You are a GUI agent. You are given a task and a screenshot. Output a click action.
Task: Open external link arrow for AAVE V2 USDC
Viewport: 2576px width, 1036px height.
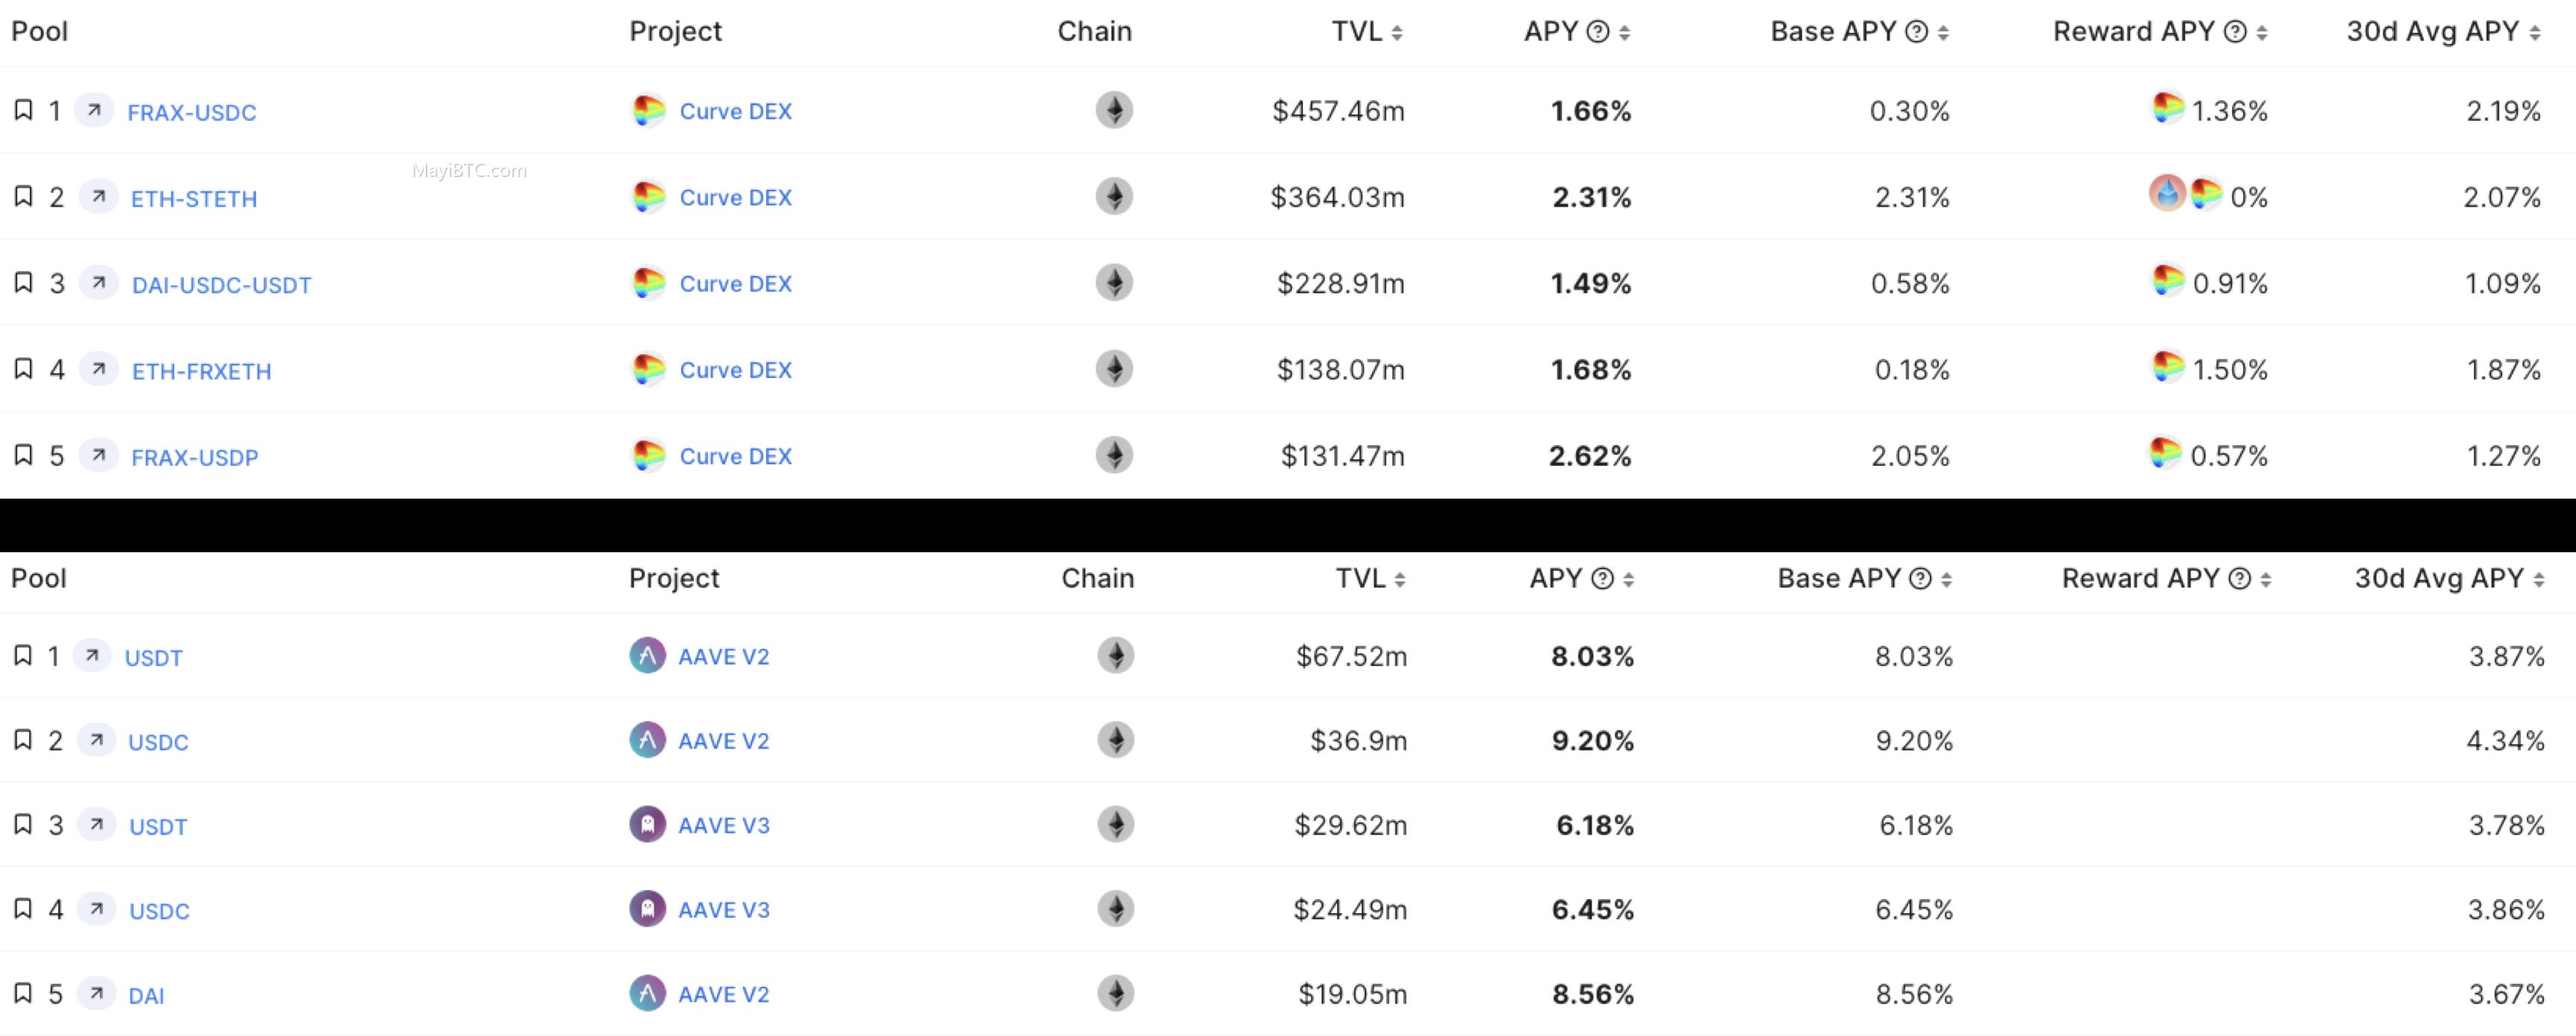click(x=96, y=740)
